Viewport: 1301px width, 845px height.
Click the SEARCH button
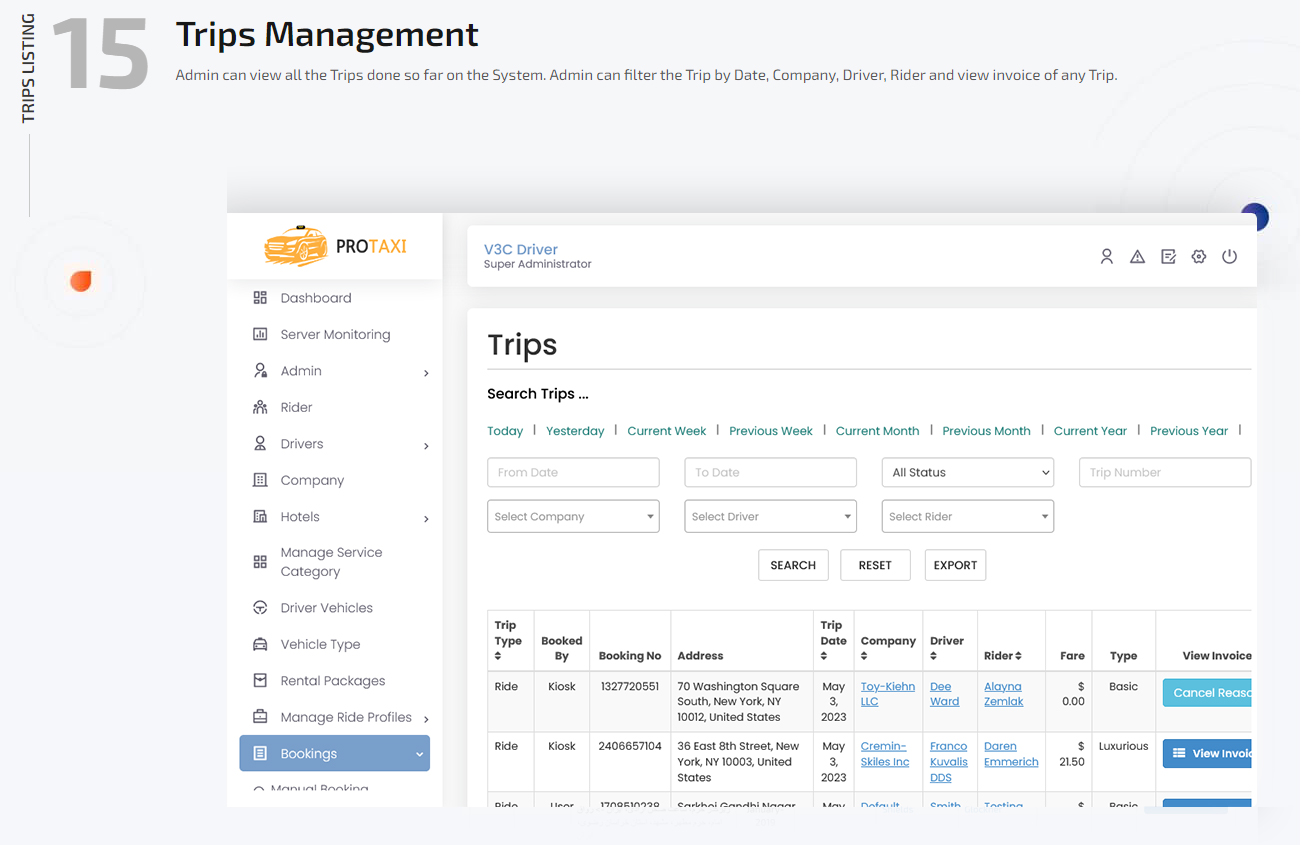click(793, 565)
